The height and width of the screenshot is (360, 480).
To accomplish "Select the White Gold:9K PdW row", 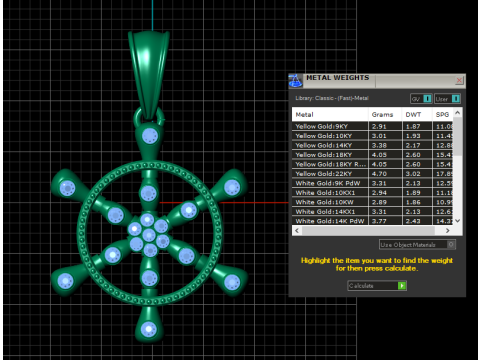I will (x=373, y=183).
